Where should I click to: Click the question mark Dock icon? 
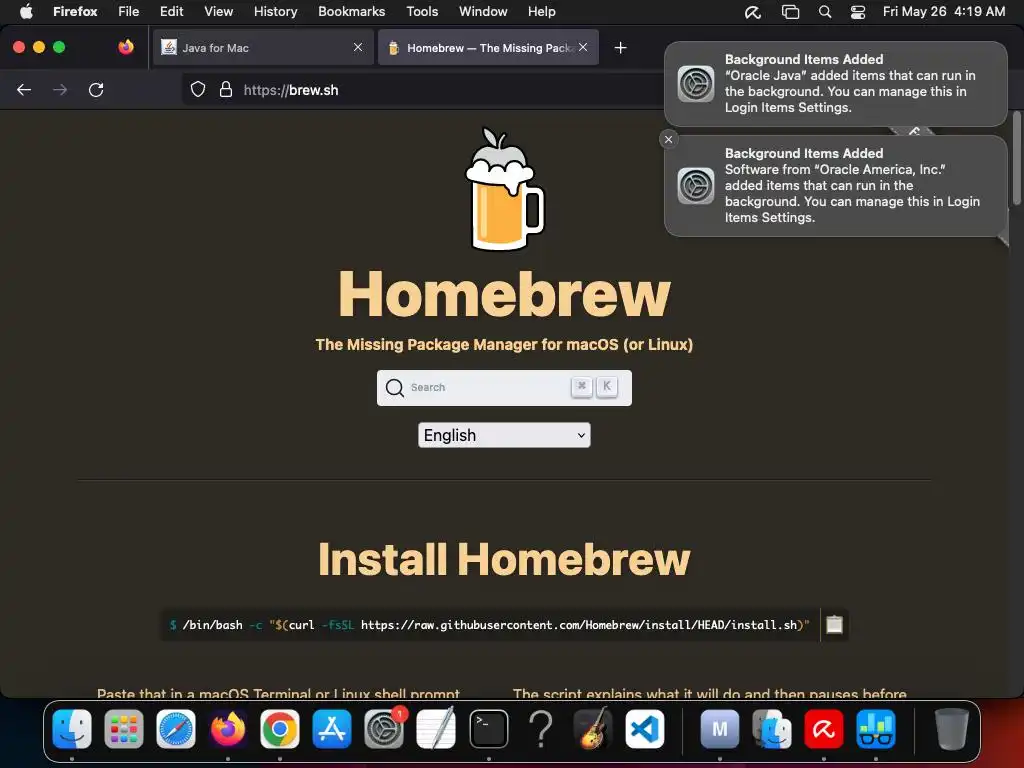[541, 729]
